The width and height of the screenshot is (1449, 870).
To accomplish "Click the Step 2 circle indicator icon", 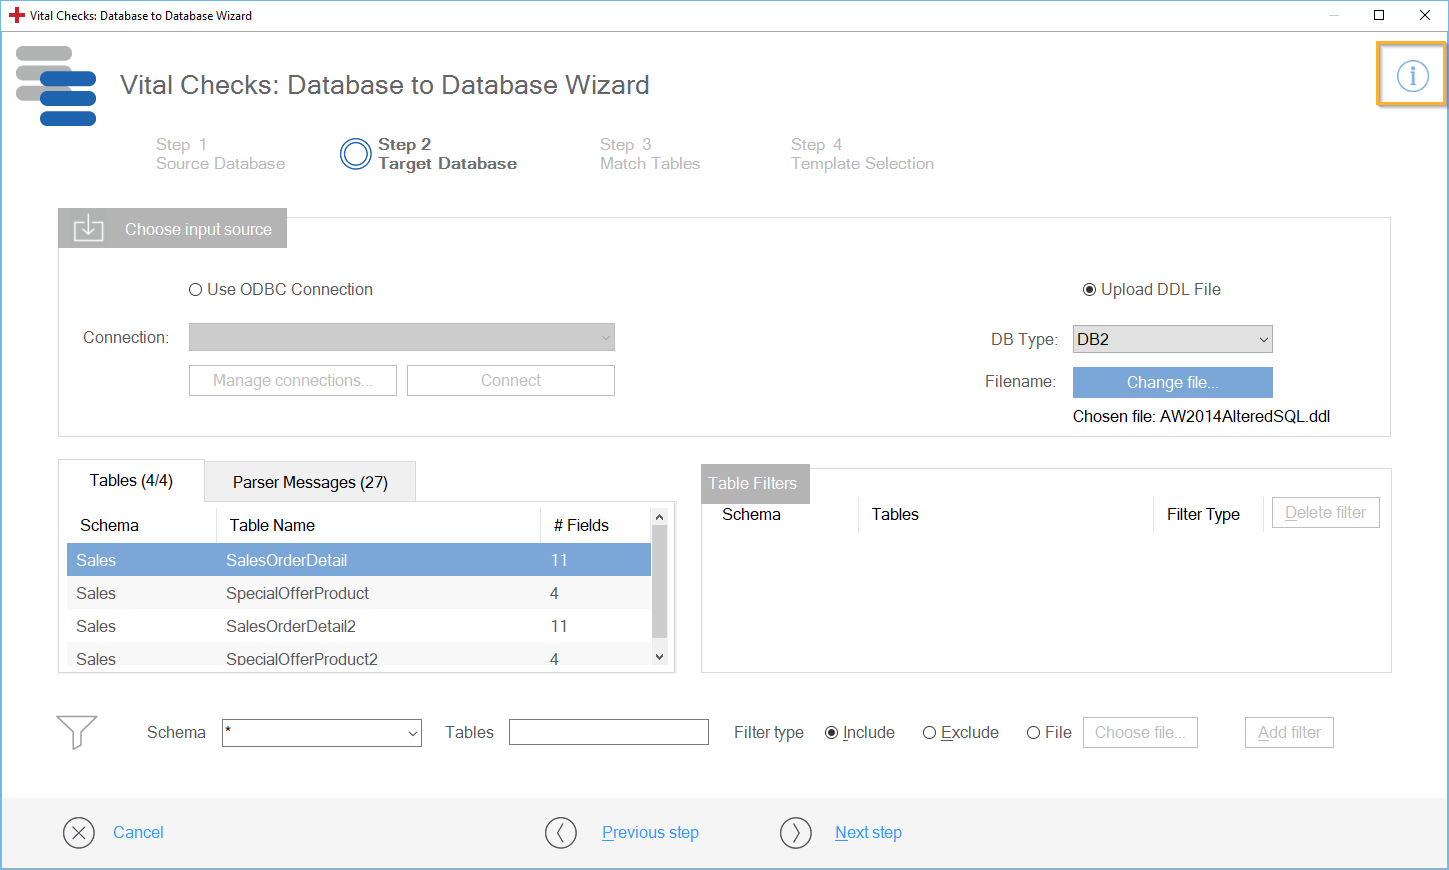I will [355, 154].
